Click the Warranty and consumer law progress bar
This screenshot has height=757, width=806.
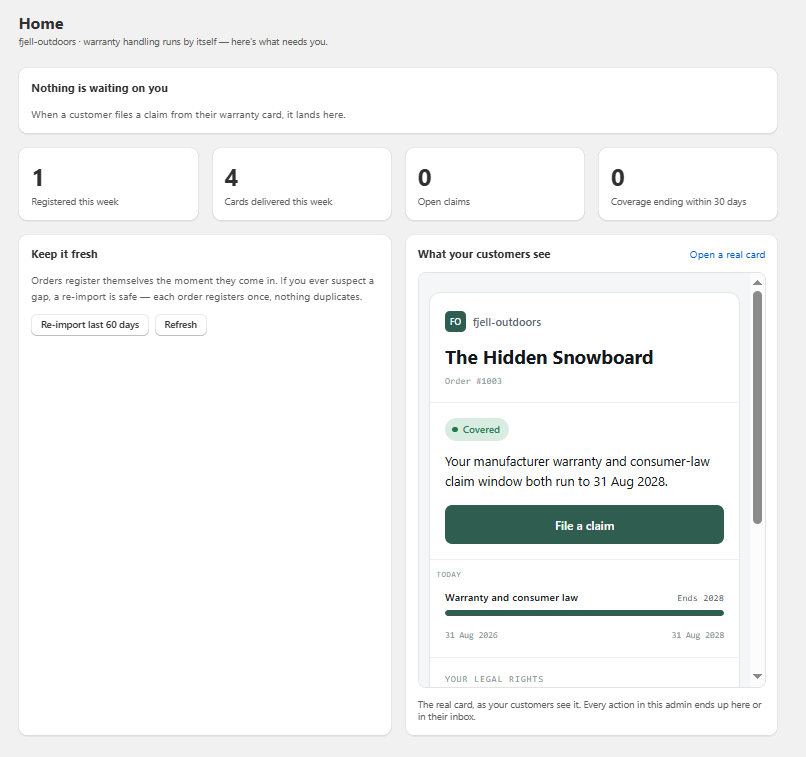[x=584, y=613]
